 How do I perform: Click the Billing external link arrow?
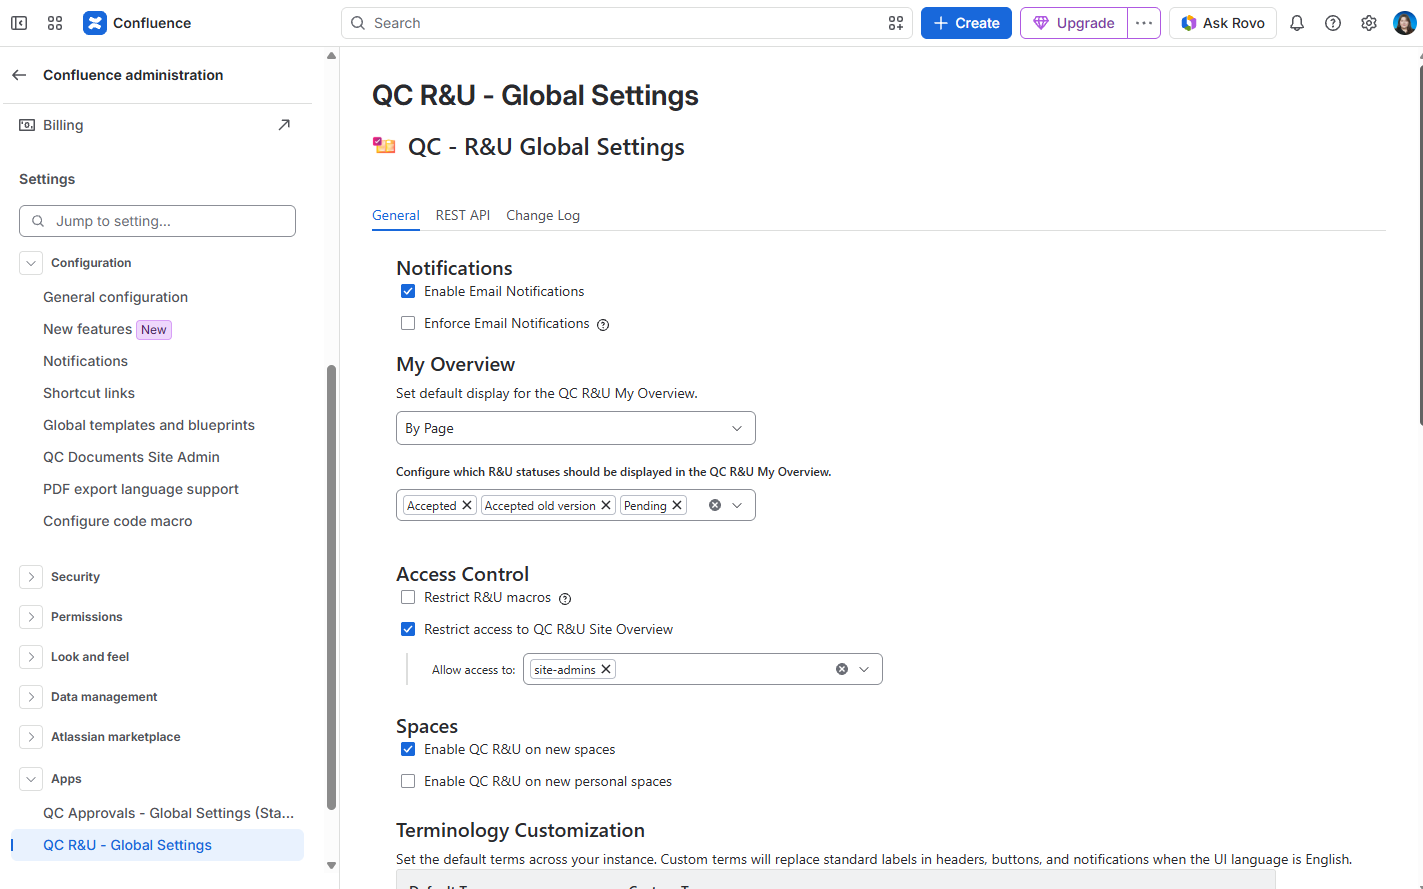[x=284, y=125]
